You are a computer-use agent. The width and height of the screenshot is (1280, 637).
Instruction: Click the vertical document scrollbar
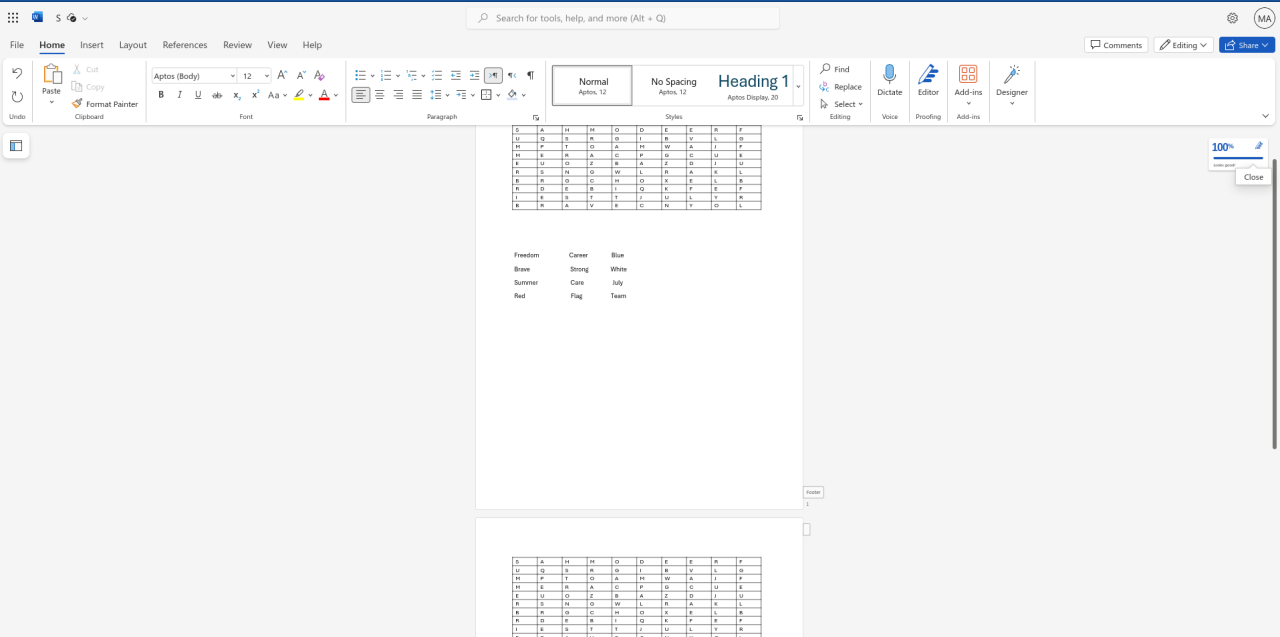tap(1275, 303)
